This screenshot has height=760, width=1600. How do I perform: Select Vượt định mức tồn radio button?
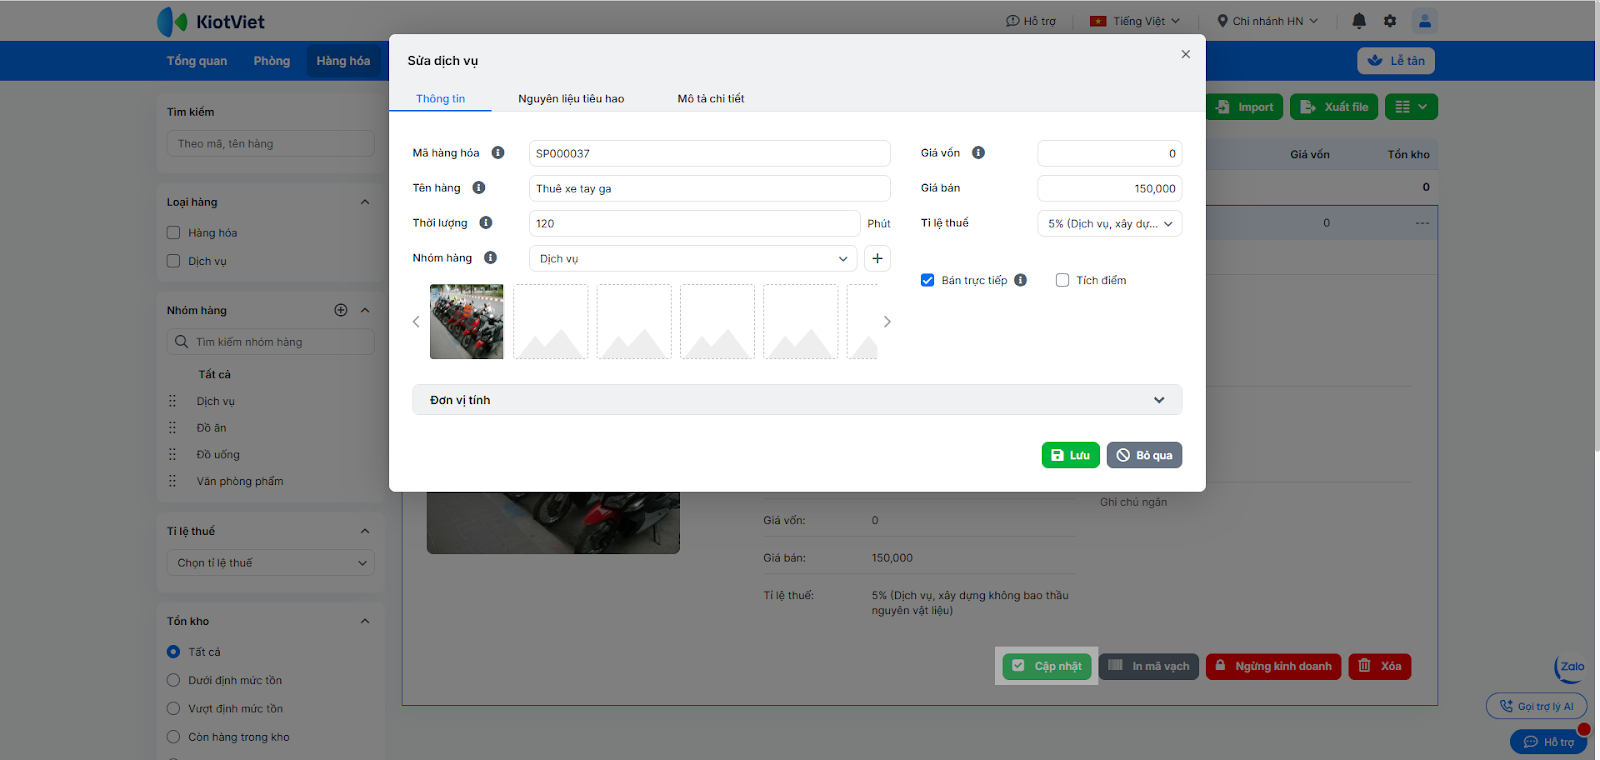pos(174,709)
